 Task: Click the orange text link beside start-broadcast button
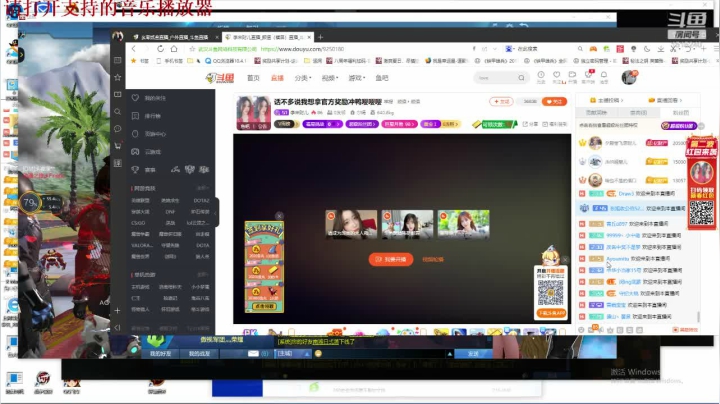433,259
